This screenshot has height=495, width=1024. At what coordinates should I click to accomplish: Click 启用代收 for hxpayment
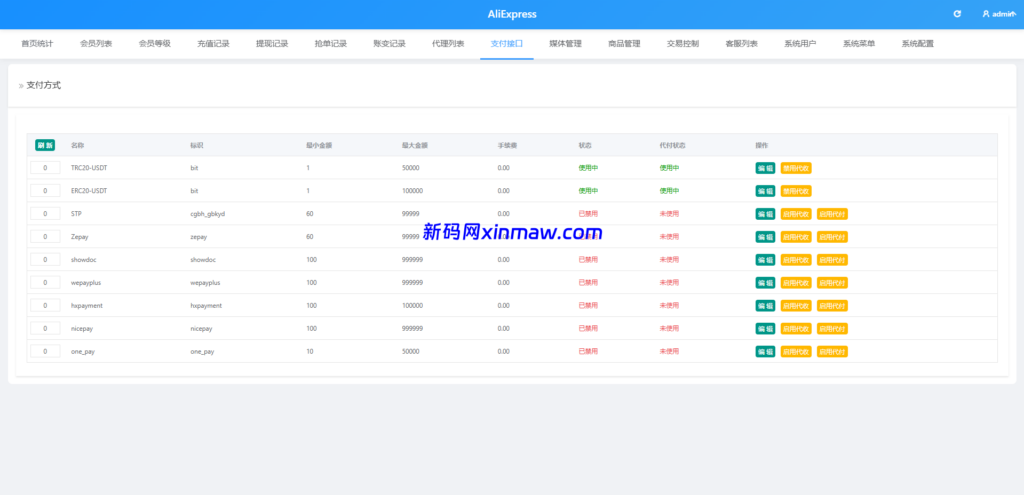796,305
